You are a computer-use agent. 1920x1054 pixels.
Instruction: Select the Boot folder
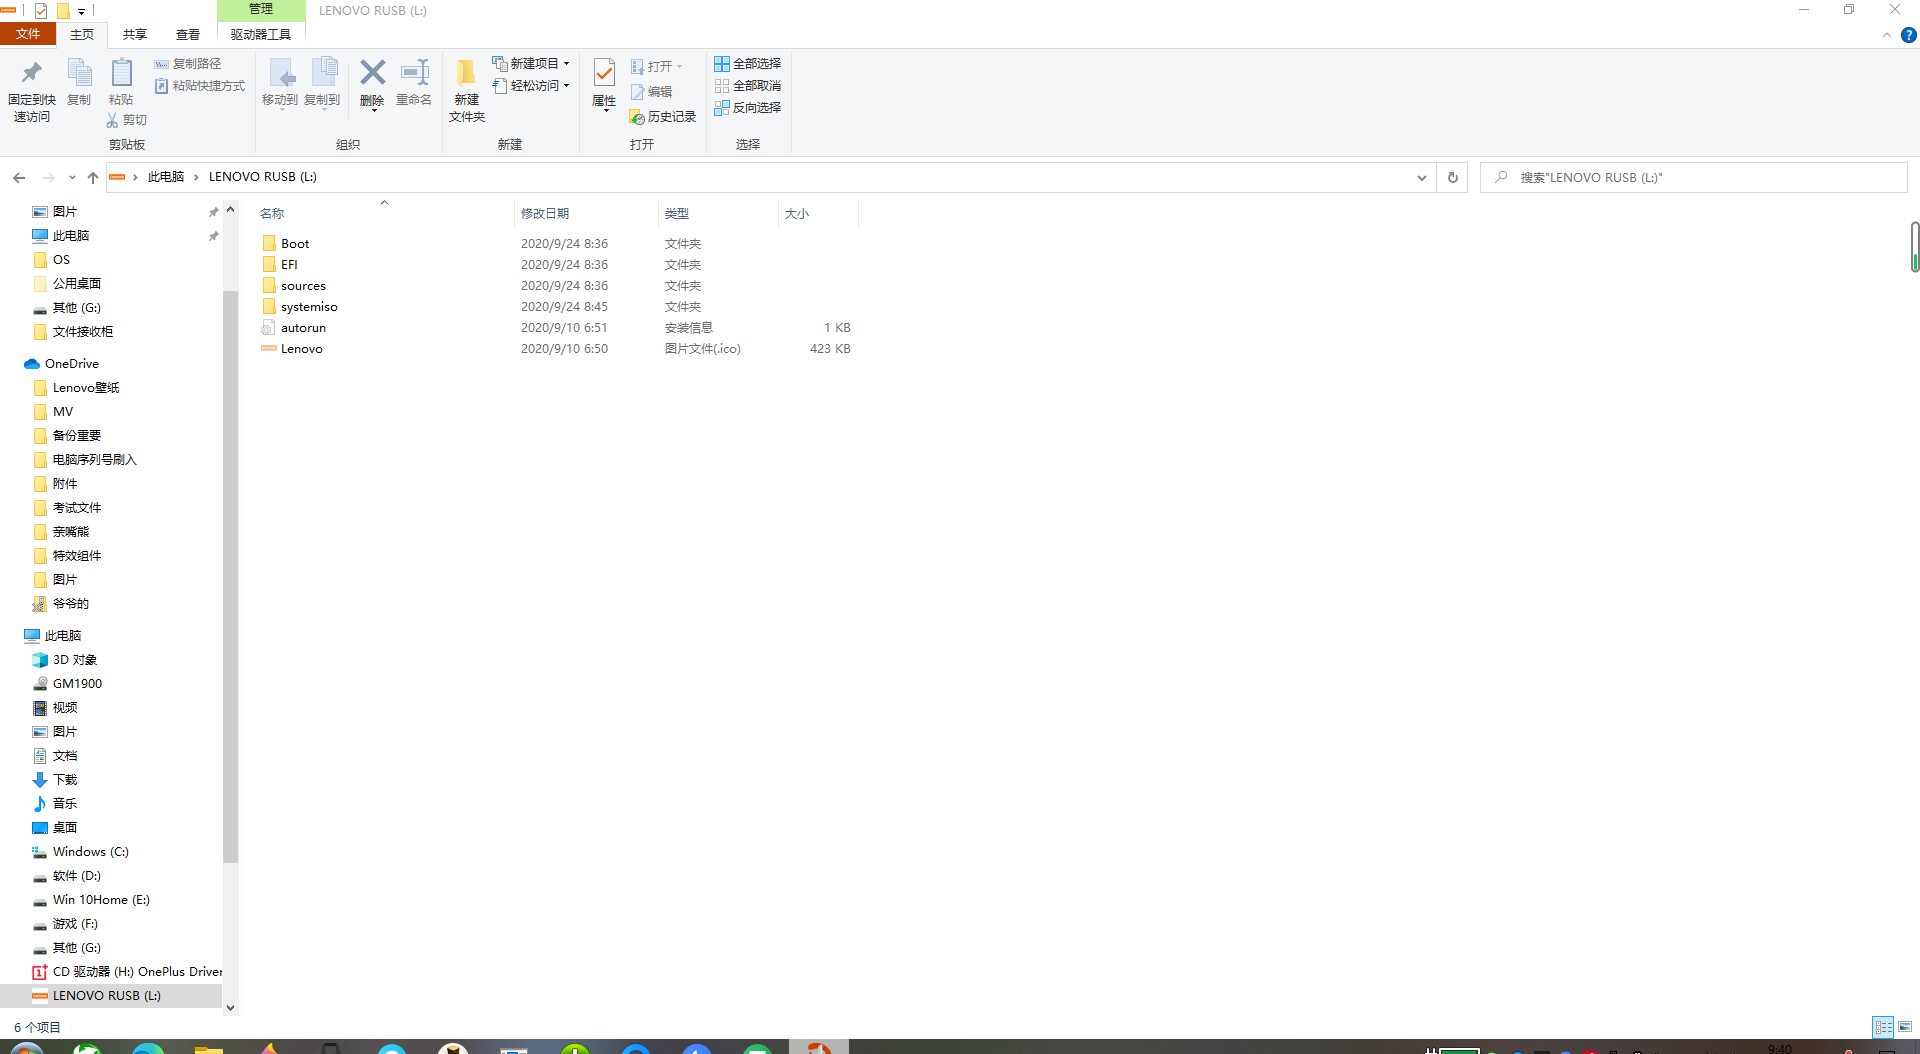click(295, 243)
